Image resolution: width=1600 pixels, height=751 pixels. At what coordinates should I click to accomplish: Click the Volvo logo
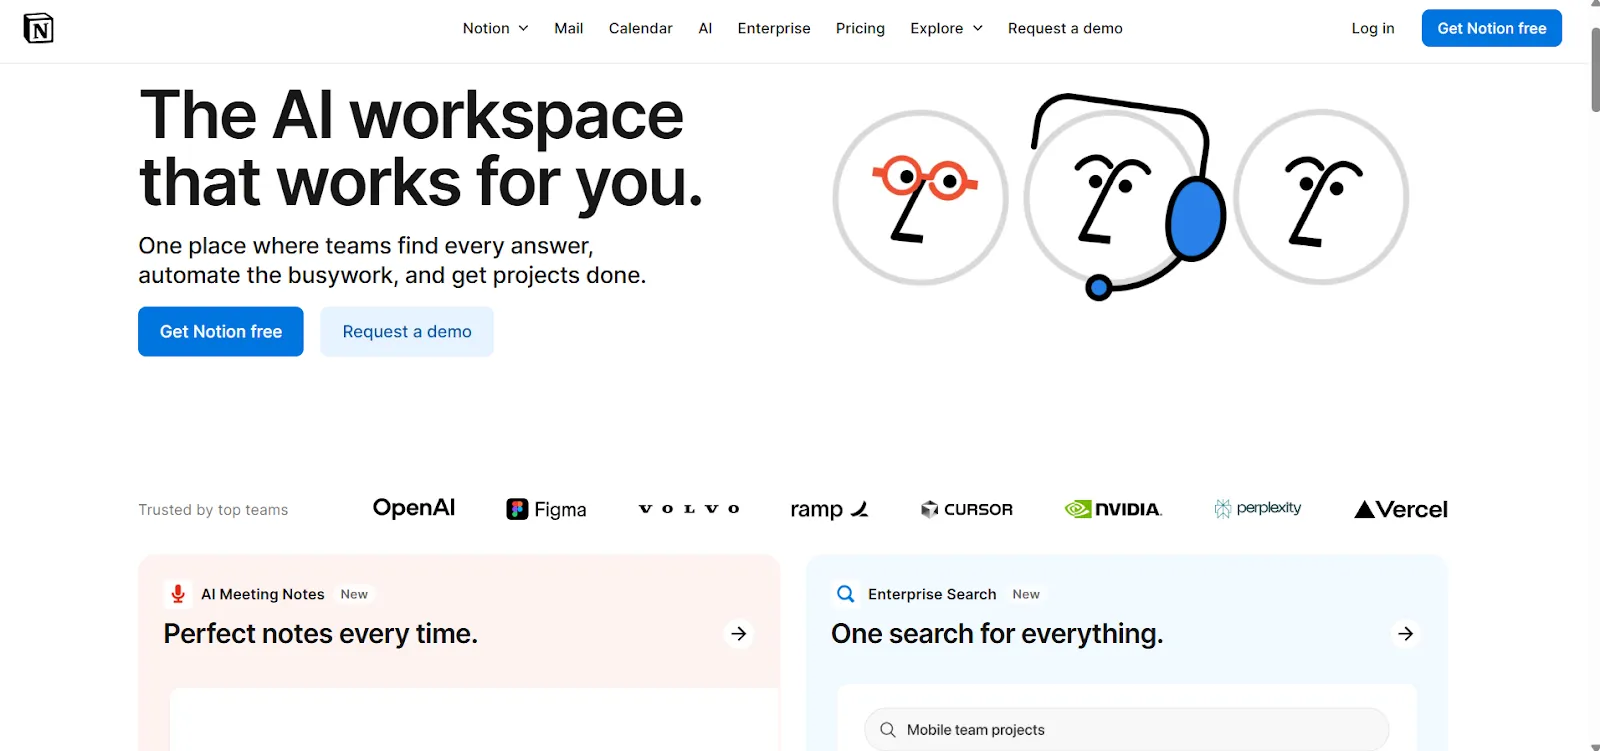click(689, 509)
